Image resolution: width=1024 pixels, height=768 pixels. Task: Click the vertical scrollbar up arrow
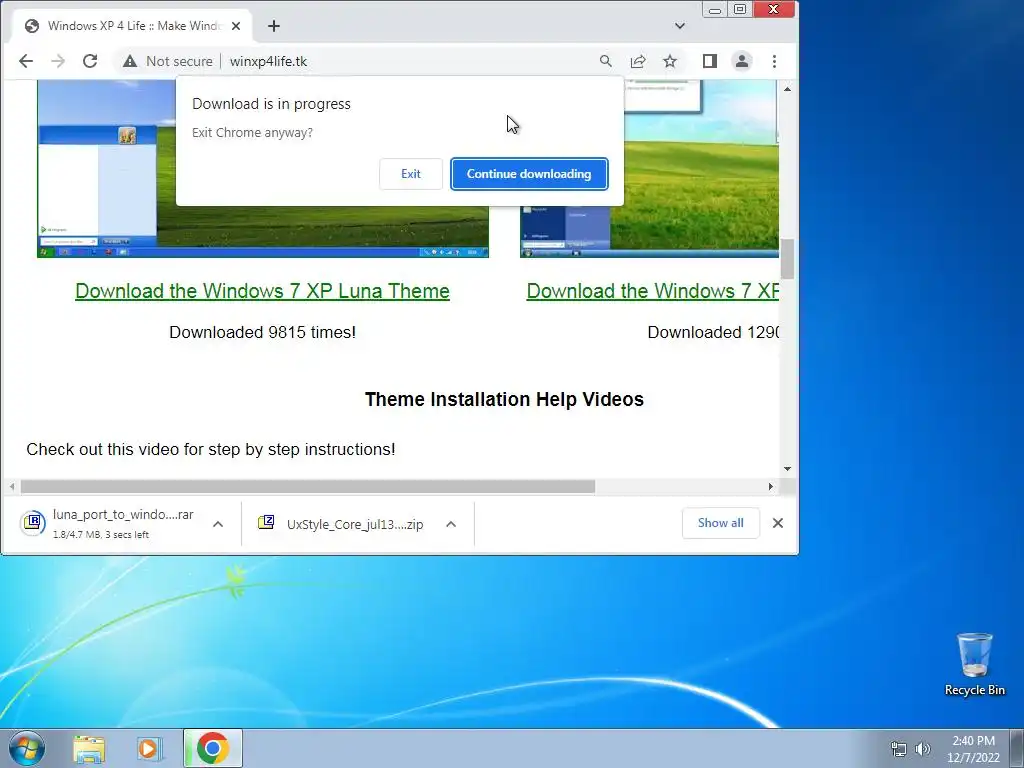788,89
